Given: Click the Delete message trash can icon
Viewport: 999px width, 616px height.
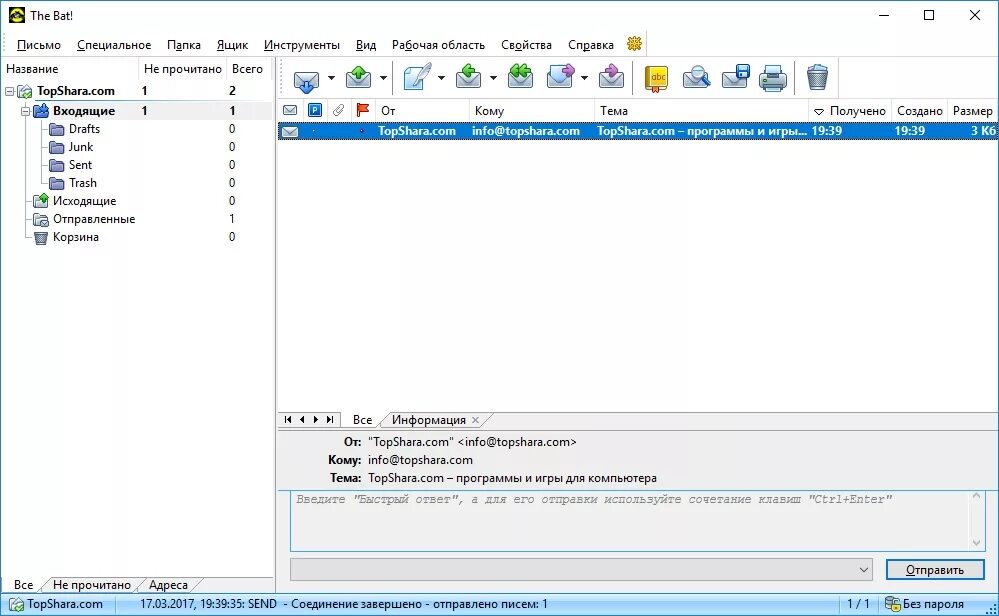Looking at the screenshot, I should click(x=817, y=78).
